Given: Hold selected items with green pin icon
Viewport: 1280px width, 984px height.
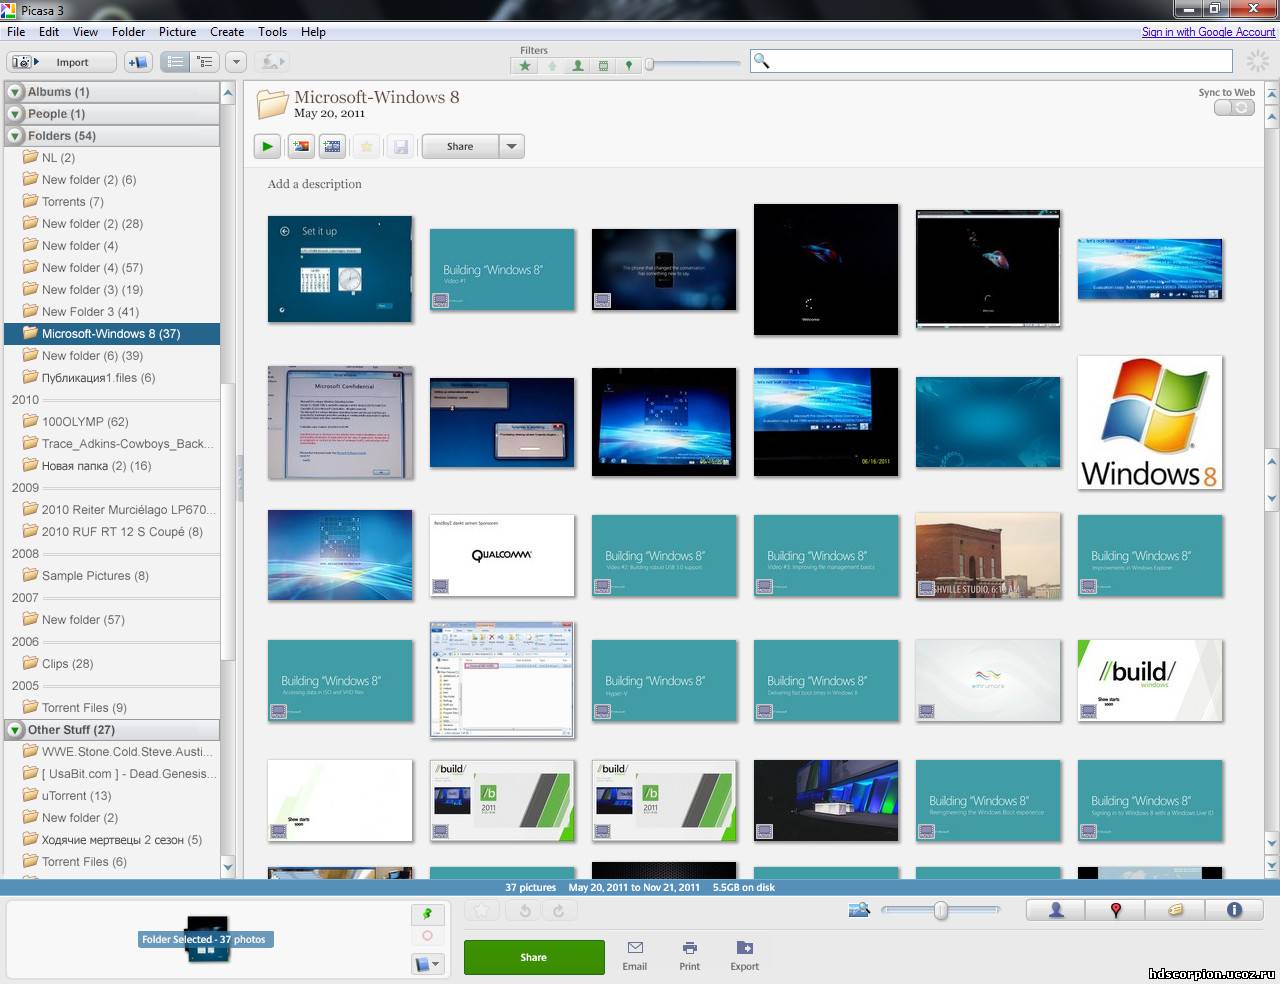Looking at the screenshot, I should tap(427, 914).
